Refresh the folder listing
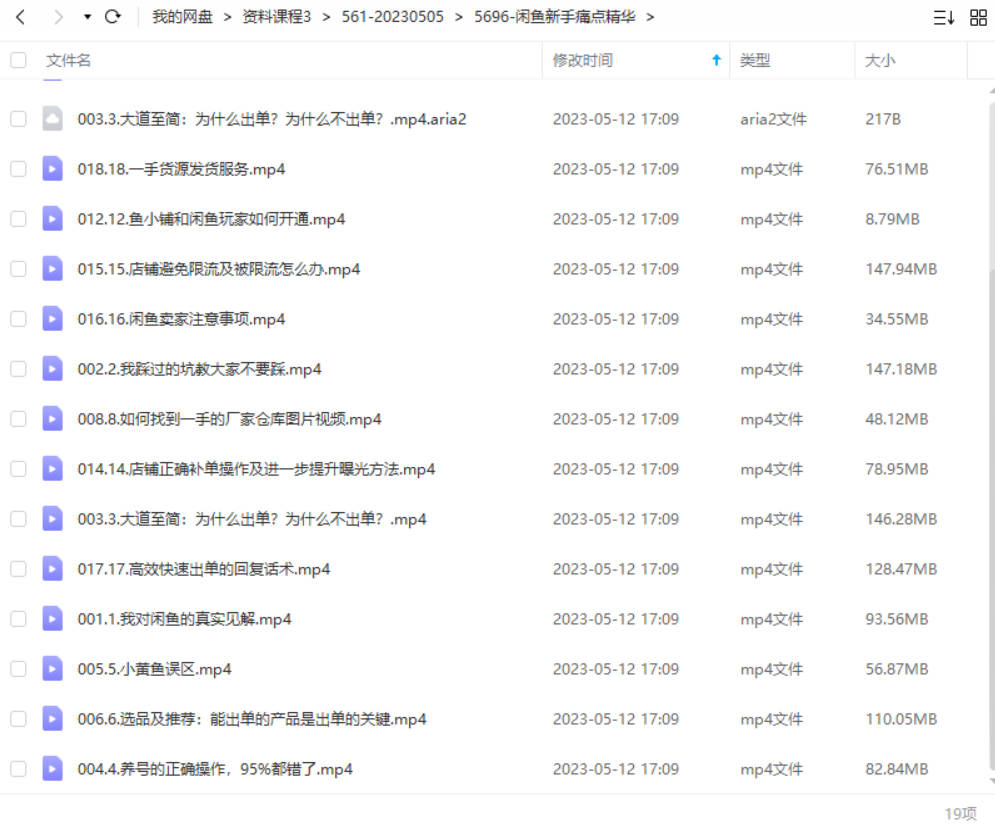 [113, 17]
